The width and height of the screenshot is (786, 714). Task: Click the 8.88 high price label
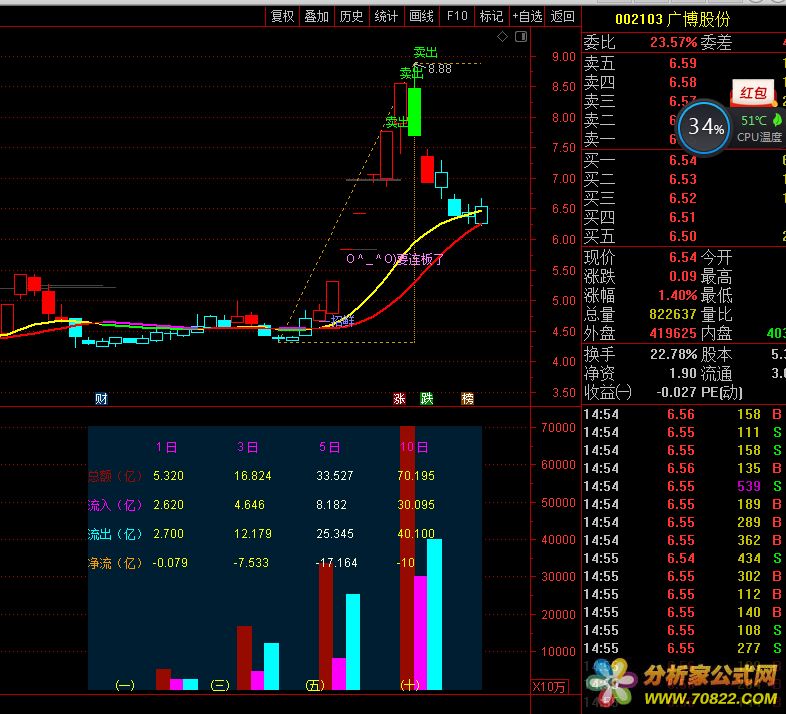click(440, 69)
